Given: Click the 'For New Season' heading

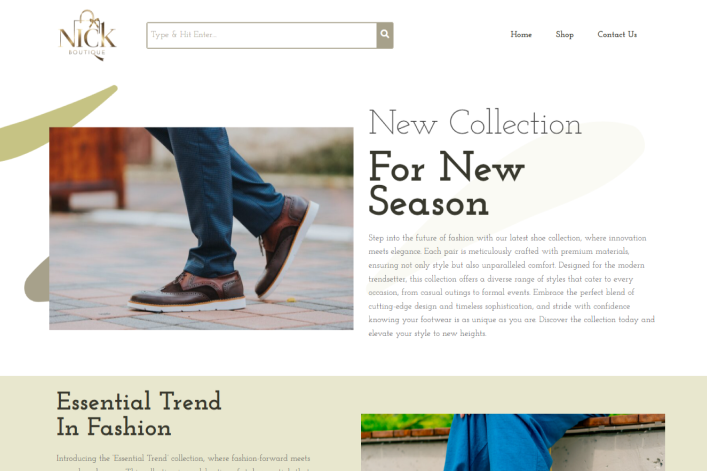Looking at the screenshot, I should pos(446,185).
